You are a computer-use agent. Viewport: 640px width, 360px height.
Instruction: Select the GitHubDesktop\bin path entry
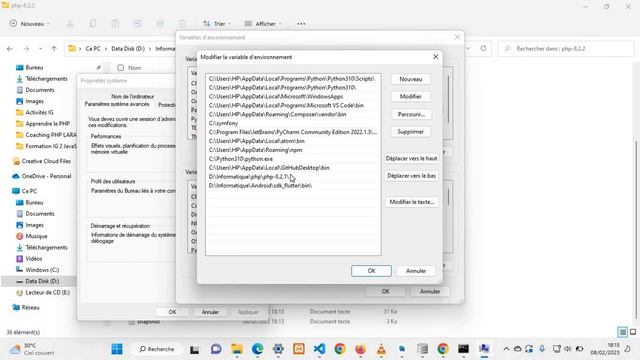[x=293, y=168]
